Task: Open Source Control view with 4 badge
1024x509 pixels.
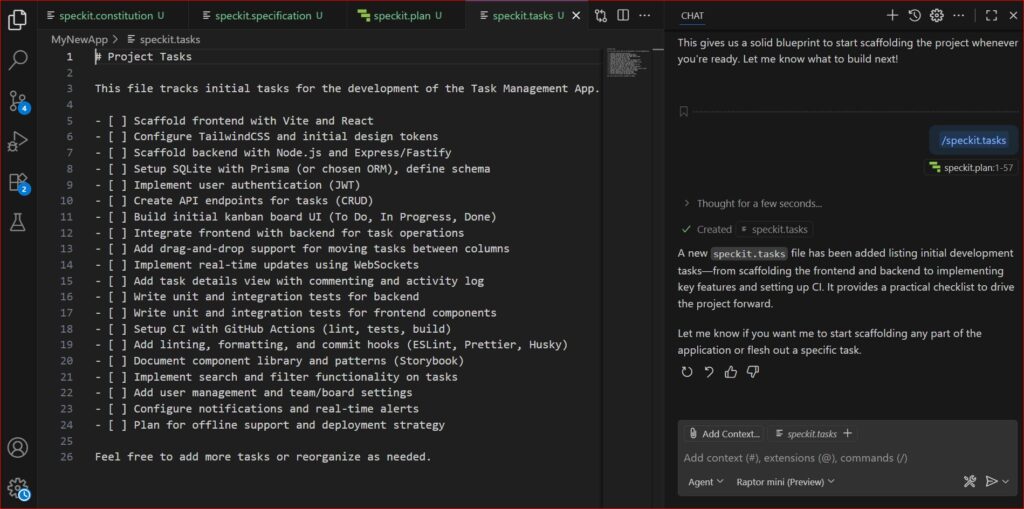Action: 18,101
